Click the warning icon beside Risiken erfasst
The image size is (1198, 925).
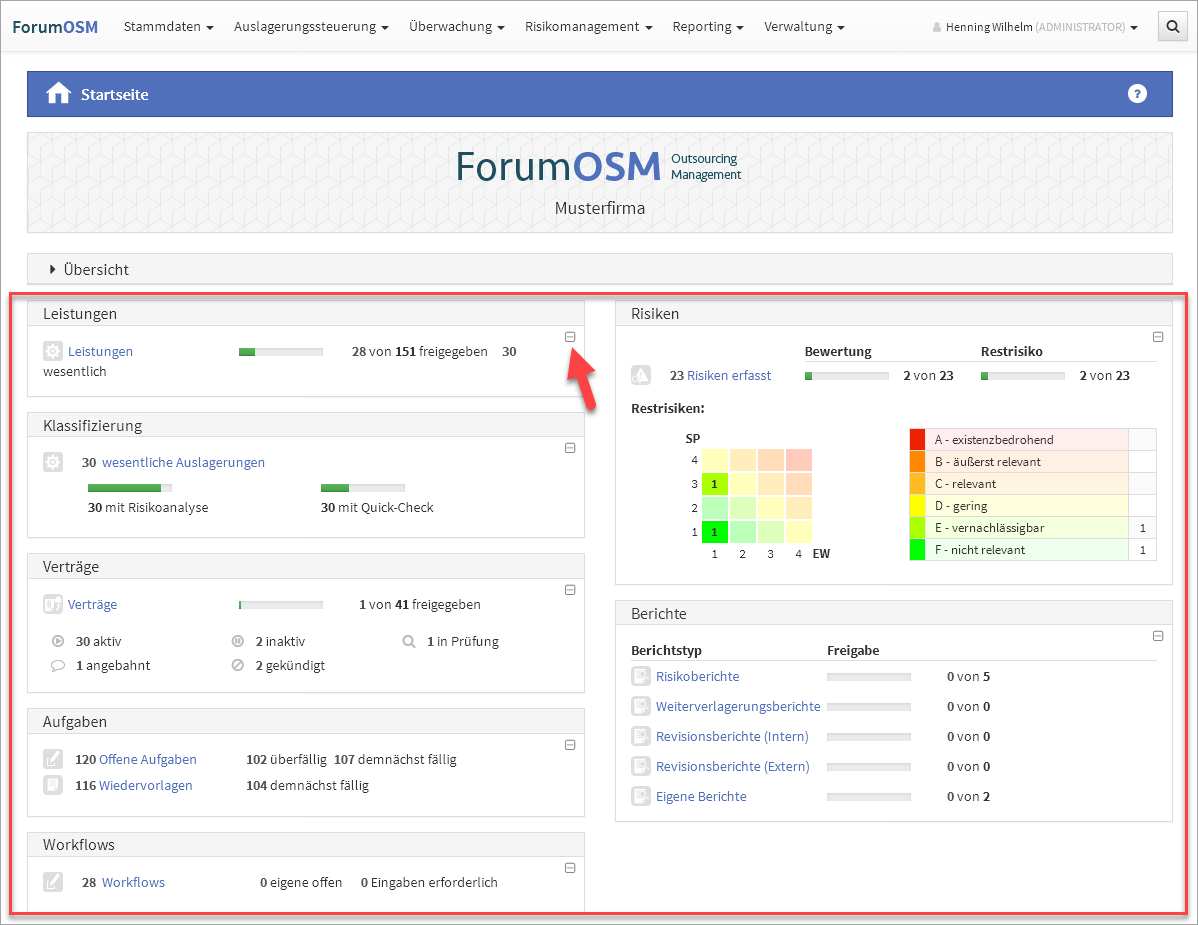(x=641, y=376)
